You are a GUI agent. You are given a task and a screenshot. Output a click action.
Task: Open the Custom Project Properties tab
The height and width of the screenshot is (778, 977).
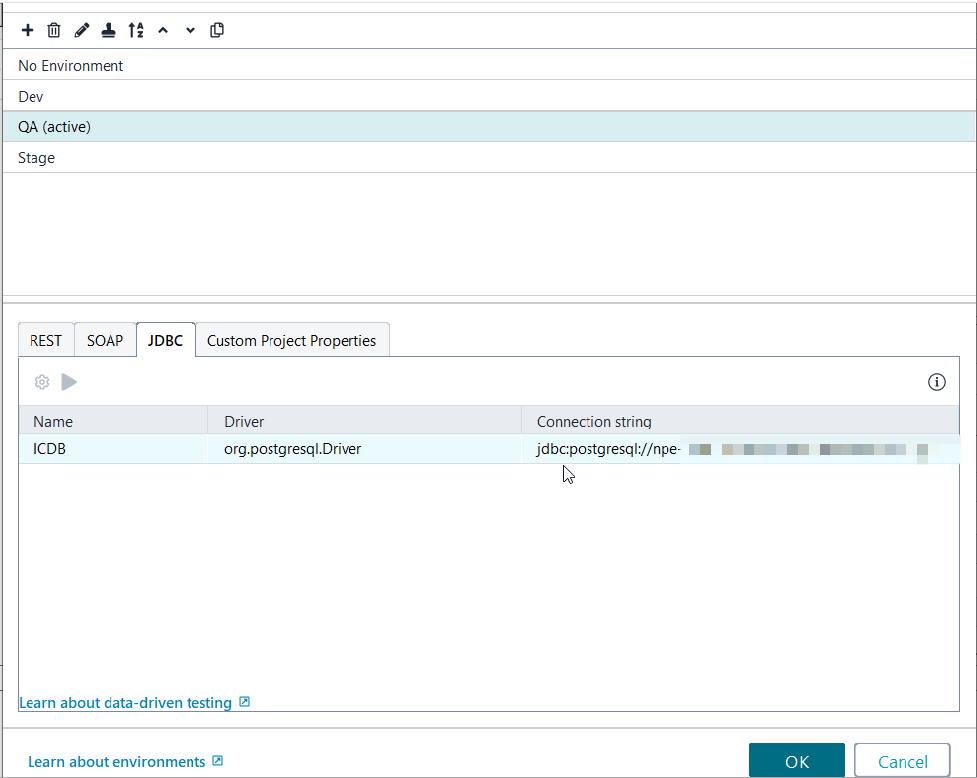291,340
